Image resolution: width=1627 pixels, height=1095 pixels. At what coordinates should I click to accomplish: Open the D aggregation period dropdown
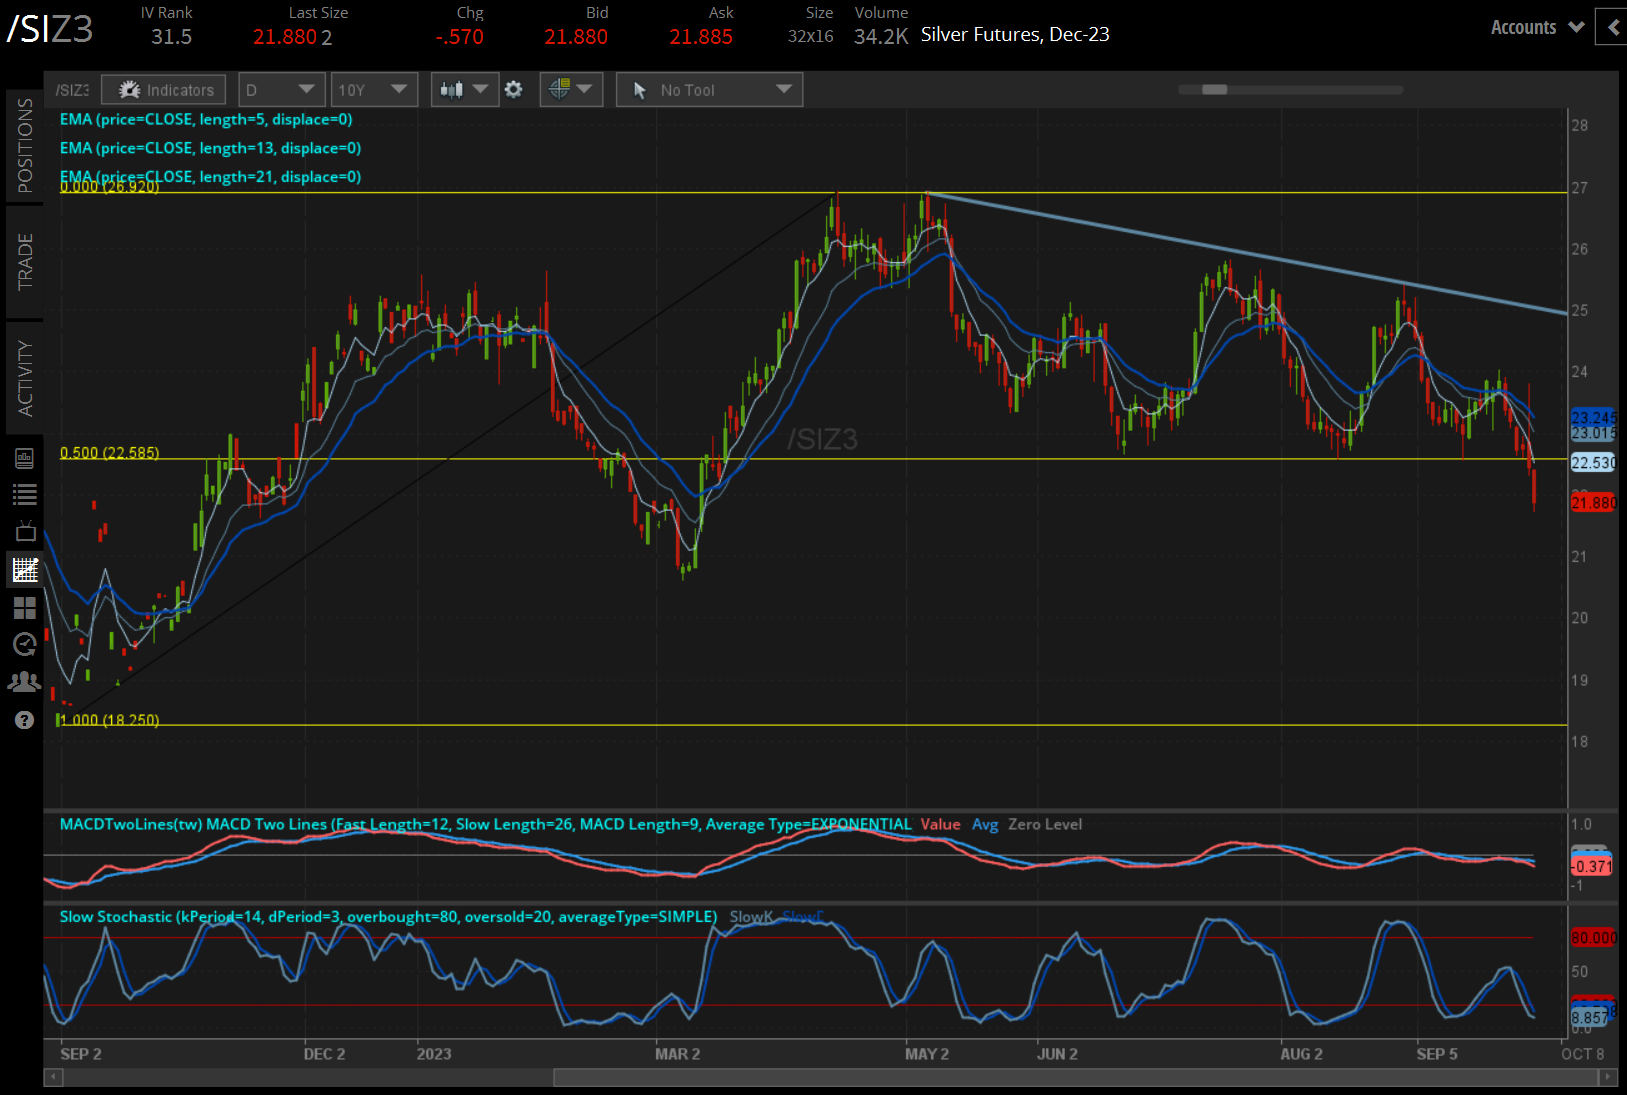tap(281, 90)
